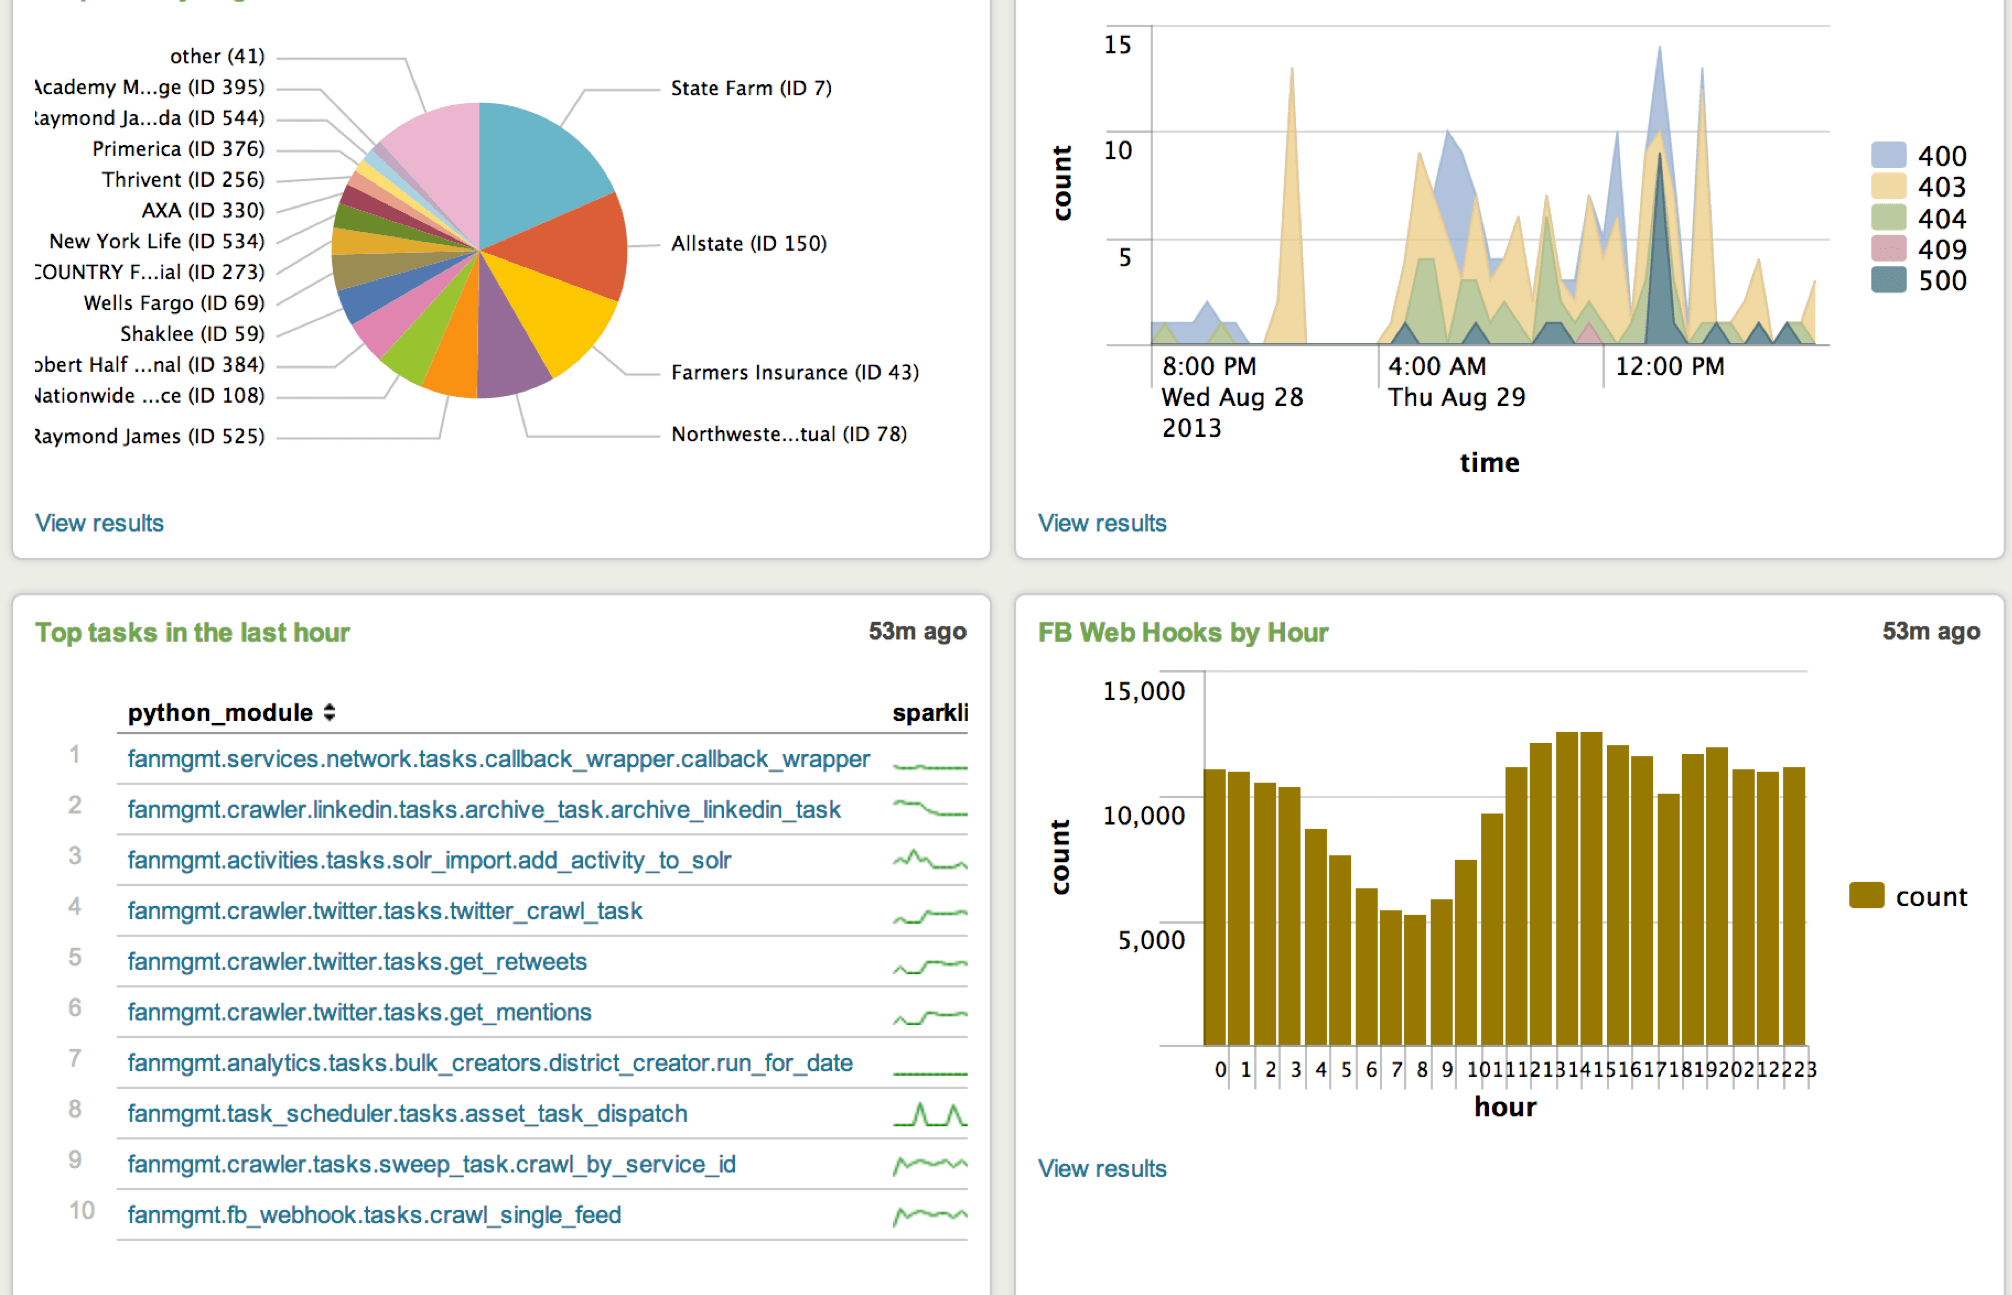Toggle visibility of the 500 series
This screenshot has height=1295, width=2012.
[x=1940, y=281]
